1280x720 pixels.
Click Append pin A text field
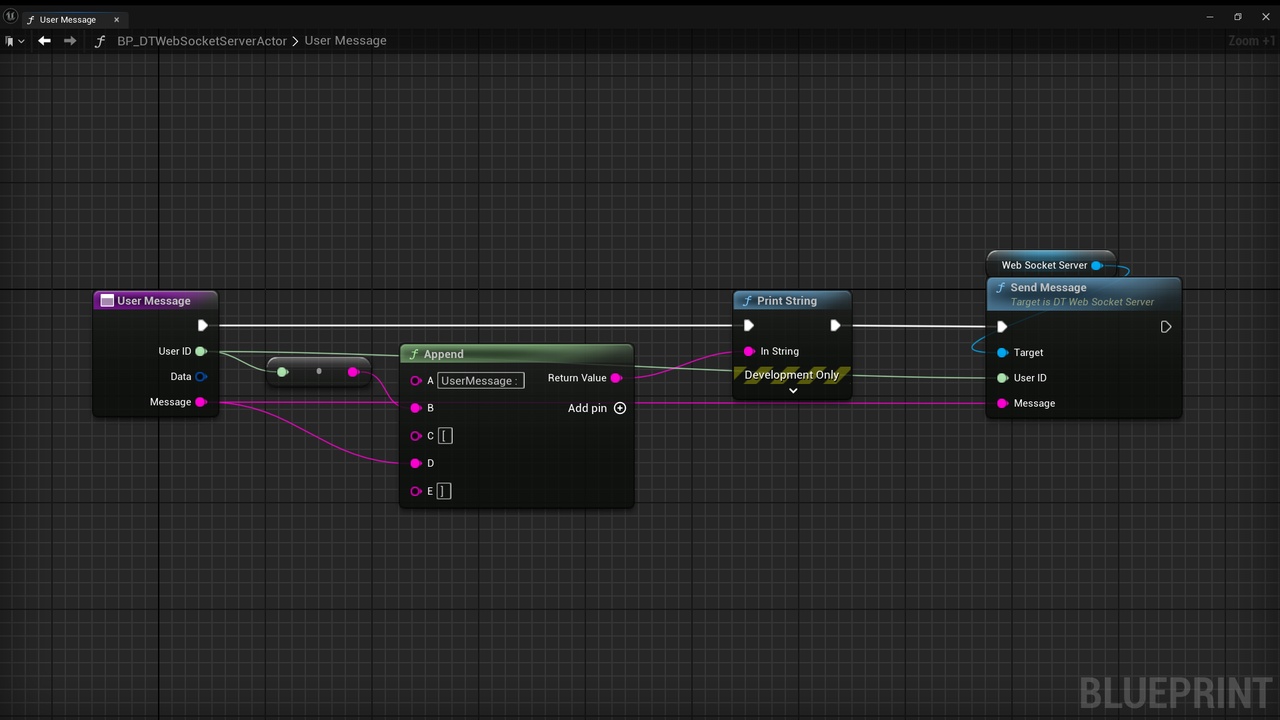pyautogui.click(x=481, y=381)
